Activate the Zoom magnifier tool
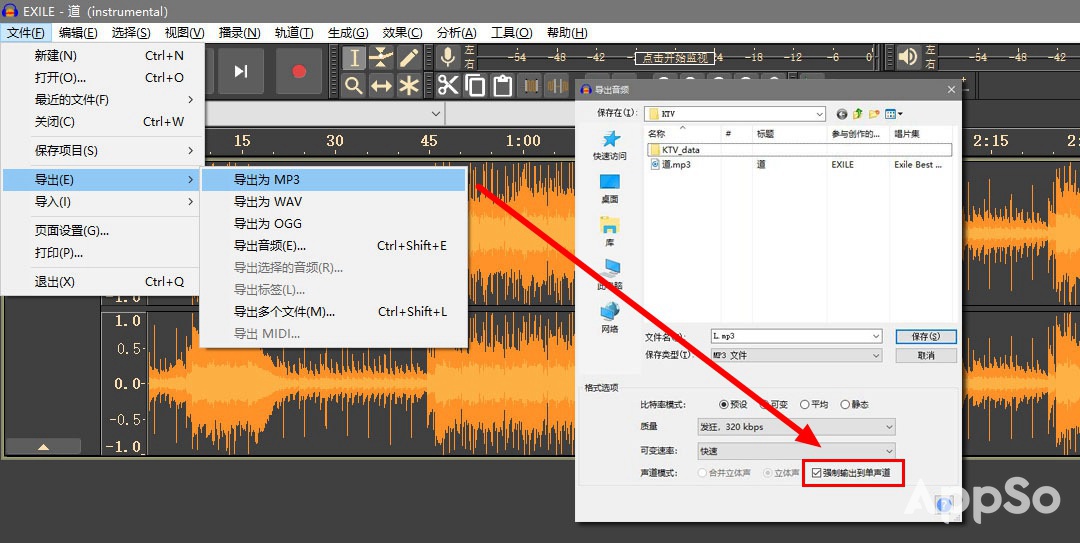 click(353, 86)
